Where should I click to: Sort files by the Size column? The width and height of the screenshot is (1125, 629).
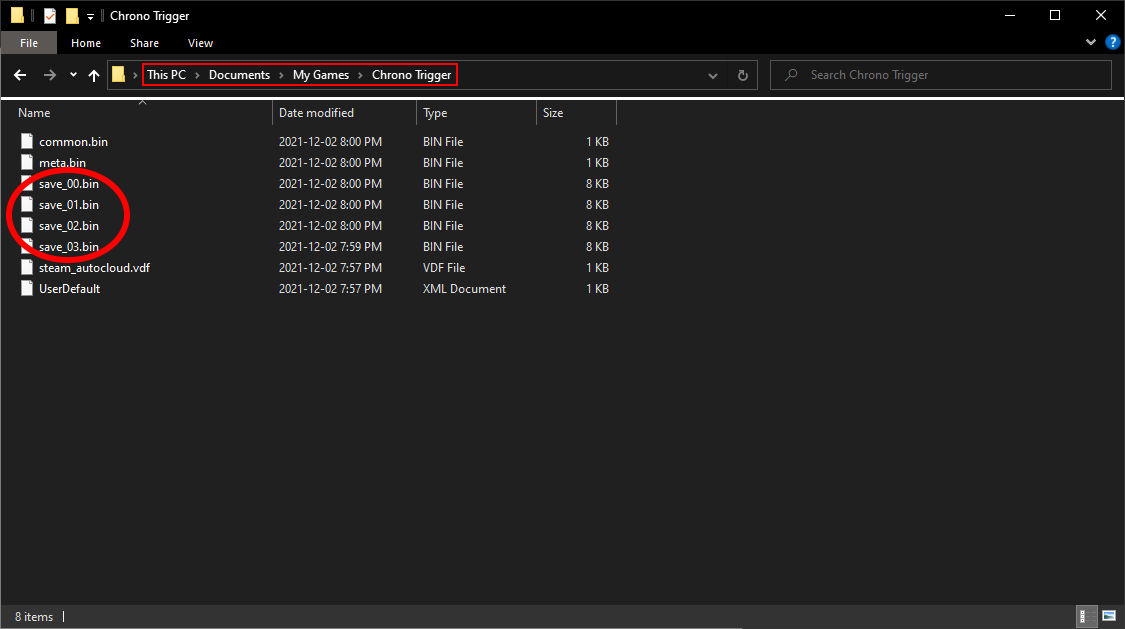pyautogui.click(x=552, y=113)
